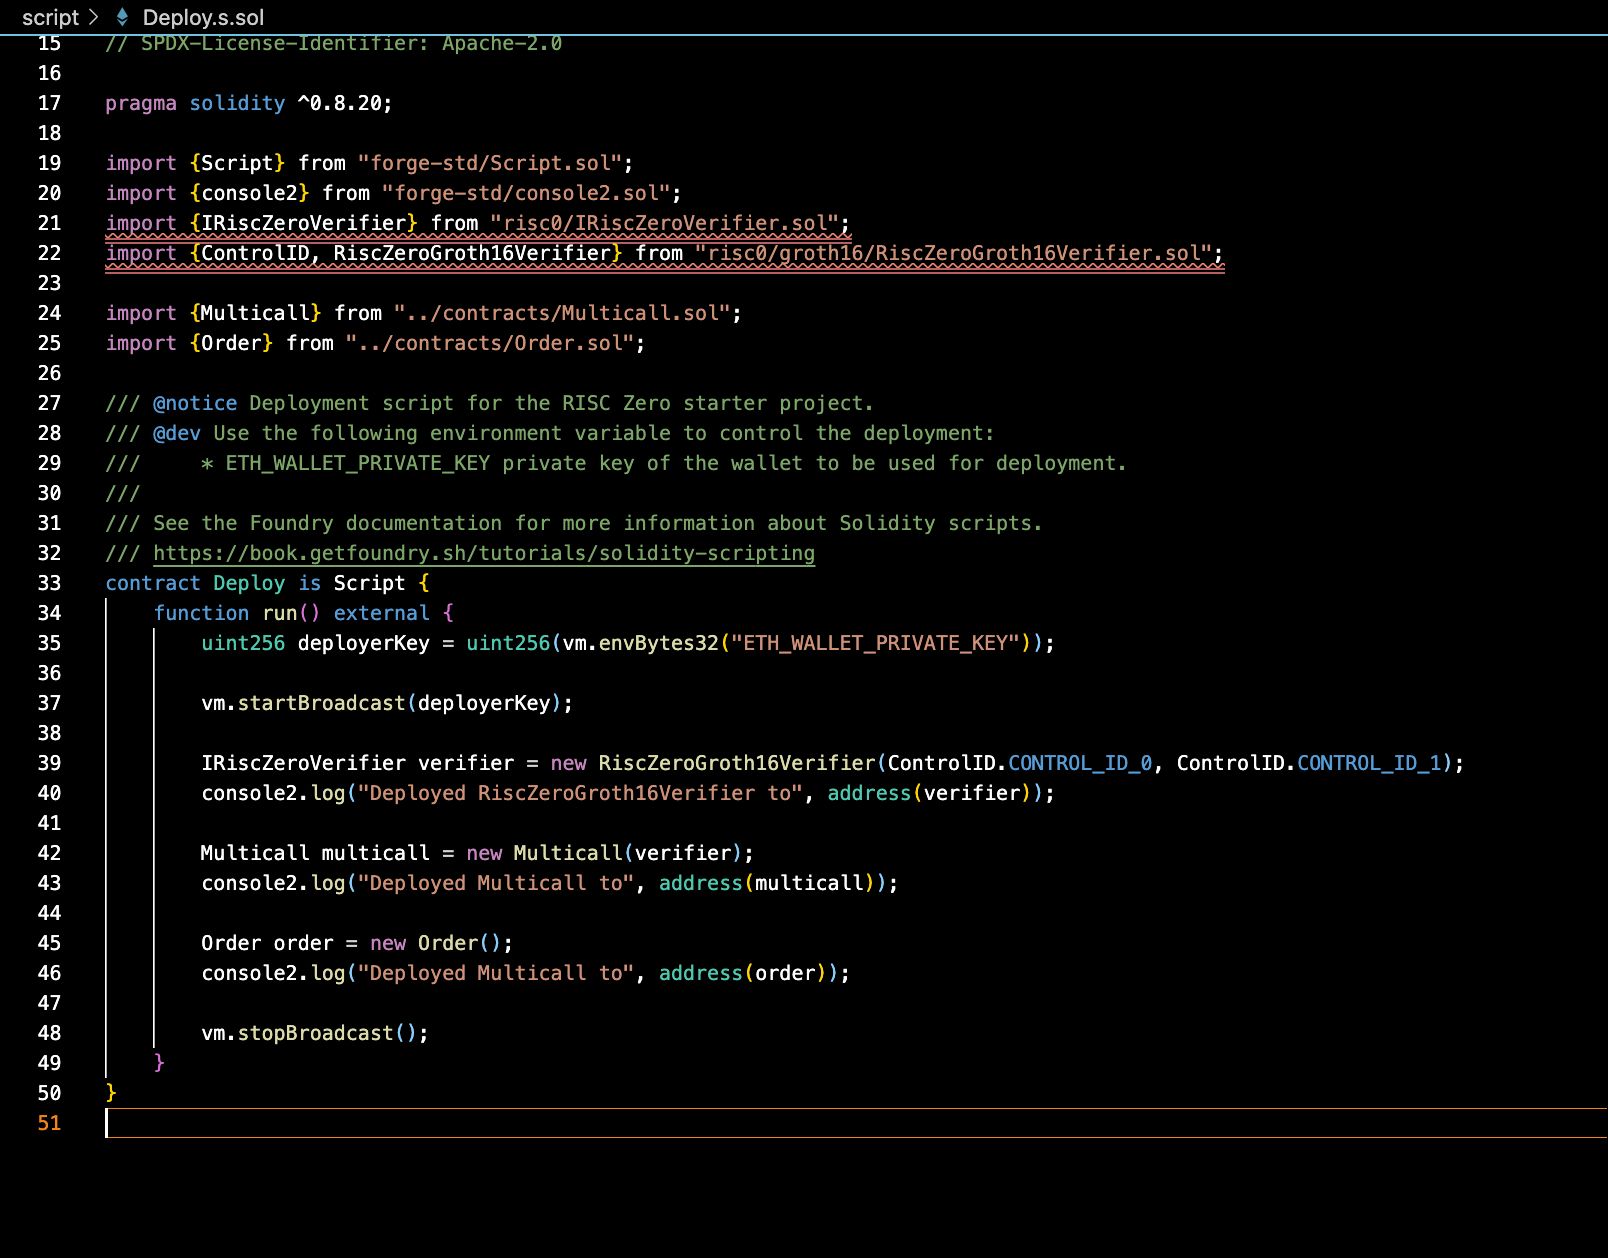Viewport: 1608px width, 1258px height.
Task: Click the 'external' keyword on line 34
Action: pyautogui.click(x=382, y=613)
